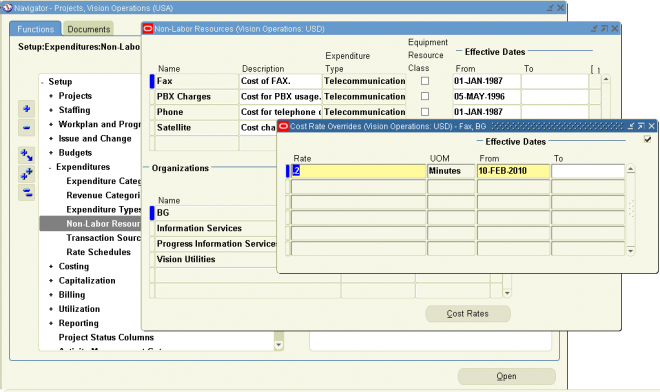Click scroll down arrow in Cost Rate Overrides

pos(631,251)
